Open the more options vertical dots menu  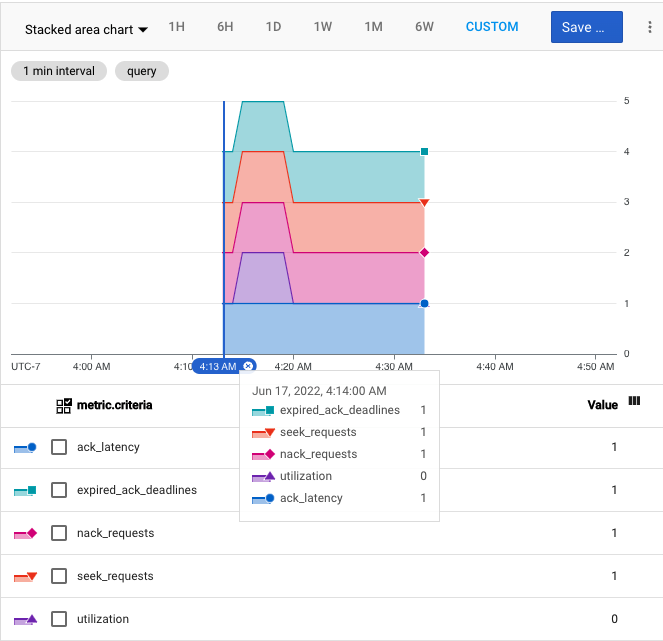point(650,28)
